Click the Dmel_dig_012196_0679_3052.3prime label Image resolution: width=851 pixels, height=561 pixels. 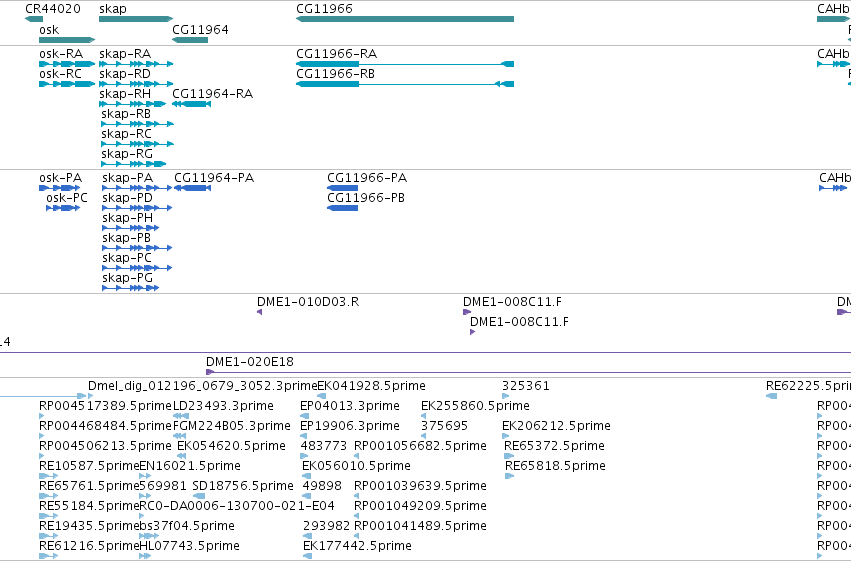[202, 386]
